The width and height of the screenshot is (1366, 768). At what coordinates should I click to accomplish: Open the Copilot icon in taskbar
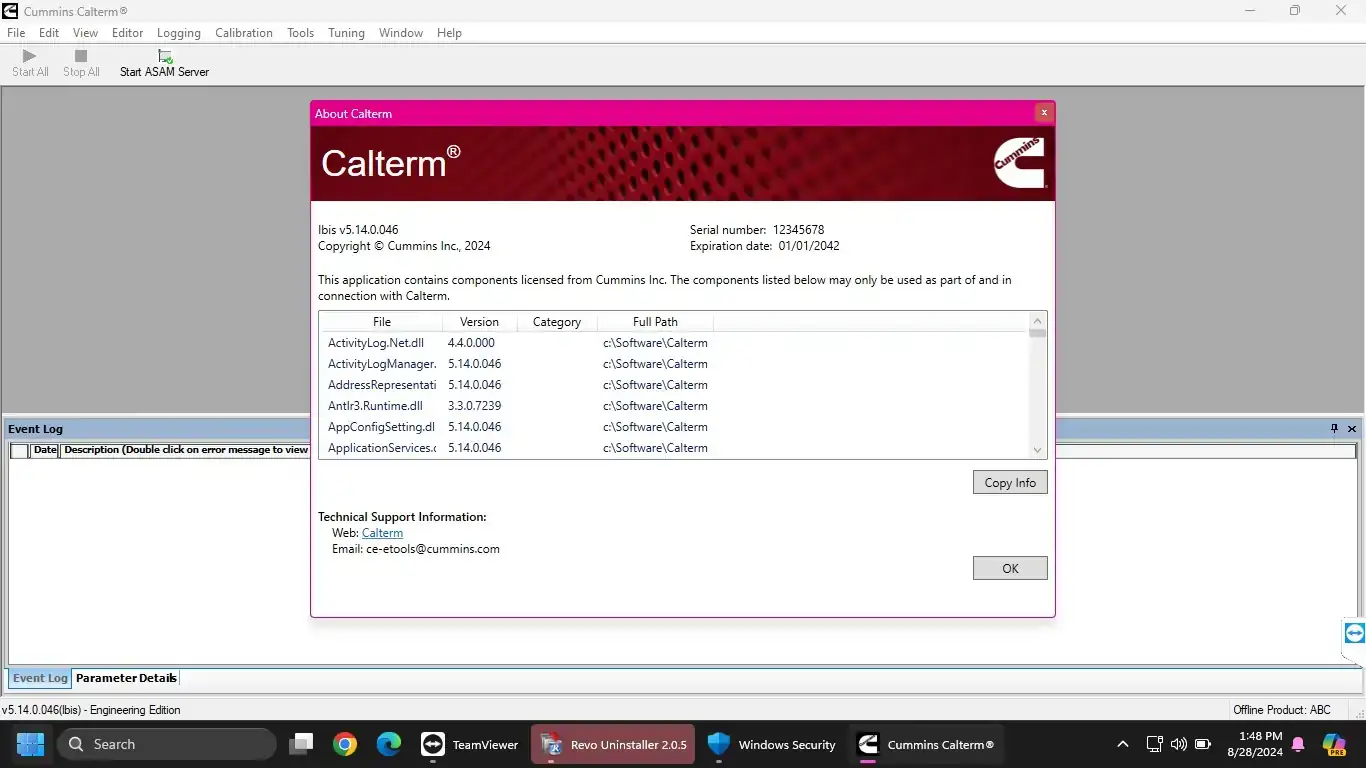(1334, 744)
